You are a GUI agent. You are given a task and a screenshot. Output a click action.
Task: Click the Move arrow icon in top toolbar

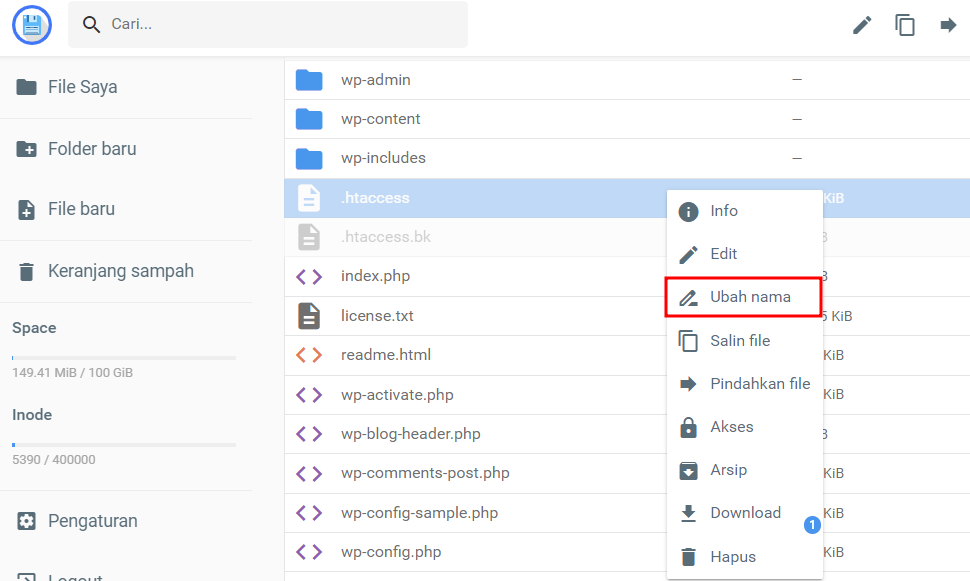pyautogui.click(x=949, y=25)
